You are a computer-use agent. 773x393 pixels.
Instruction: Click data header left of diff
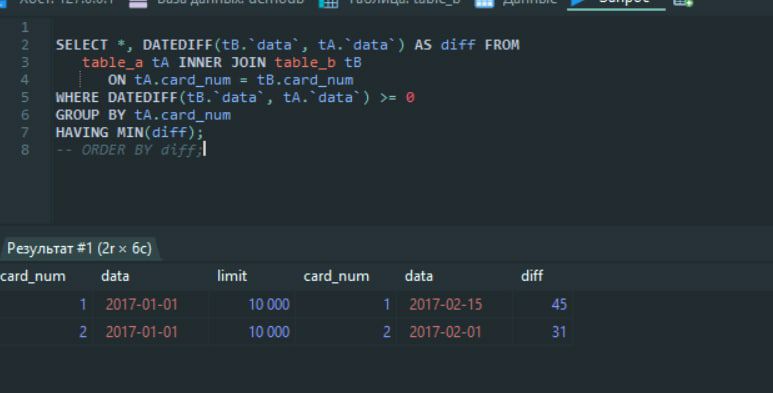point(419,276)
